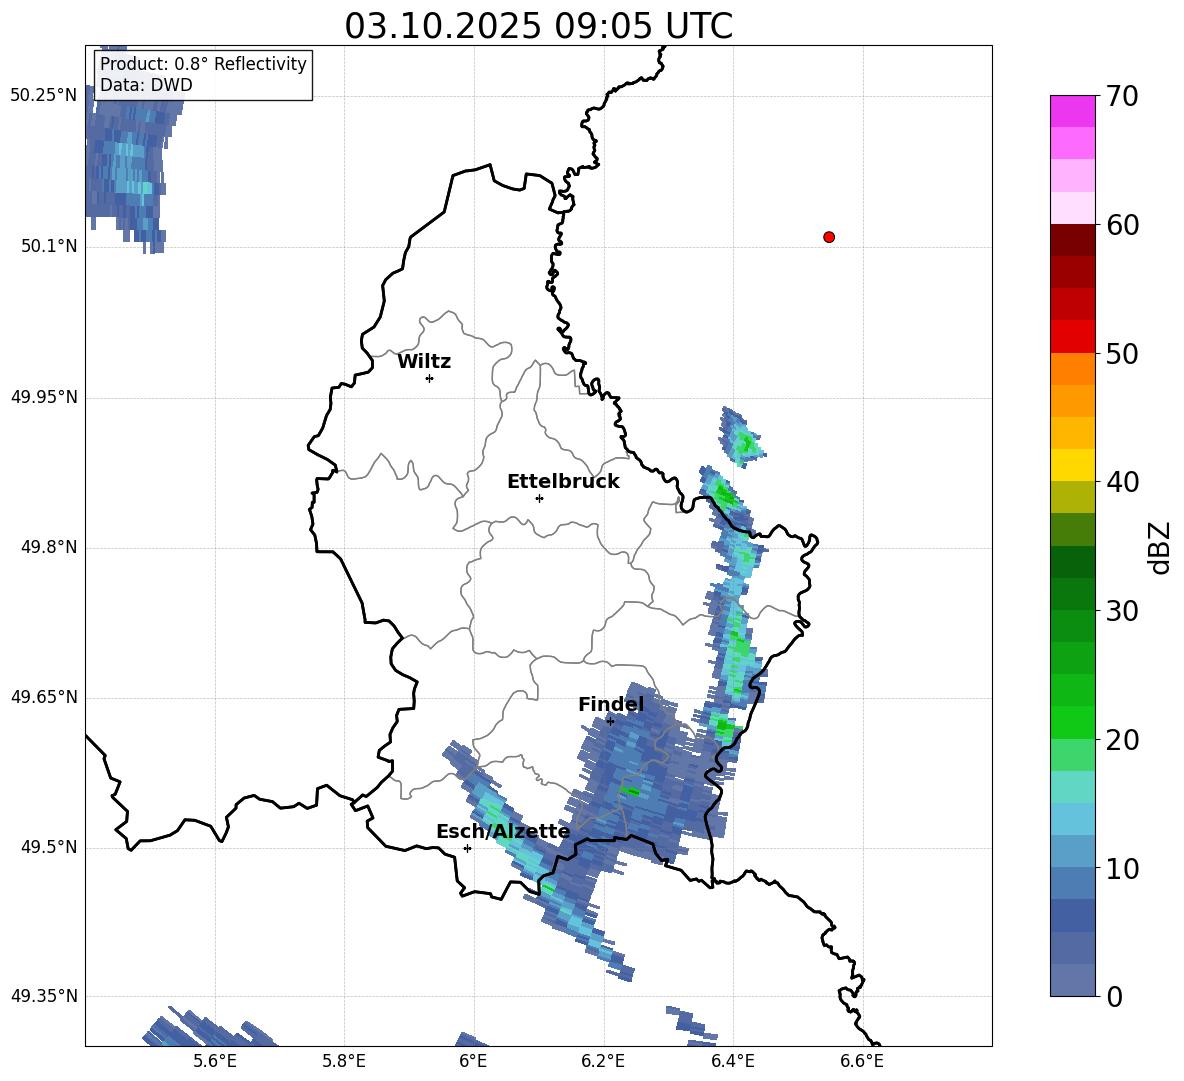Click the green echo core southeast of Findel

click(x=631, y=791)
